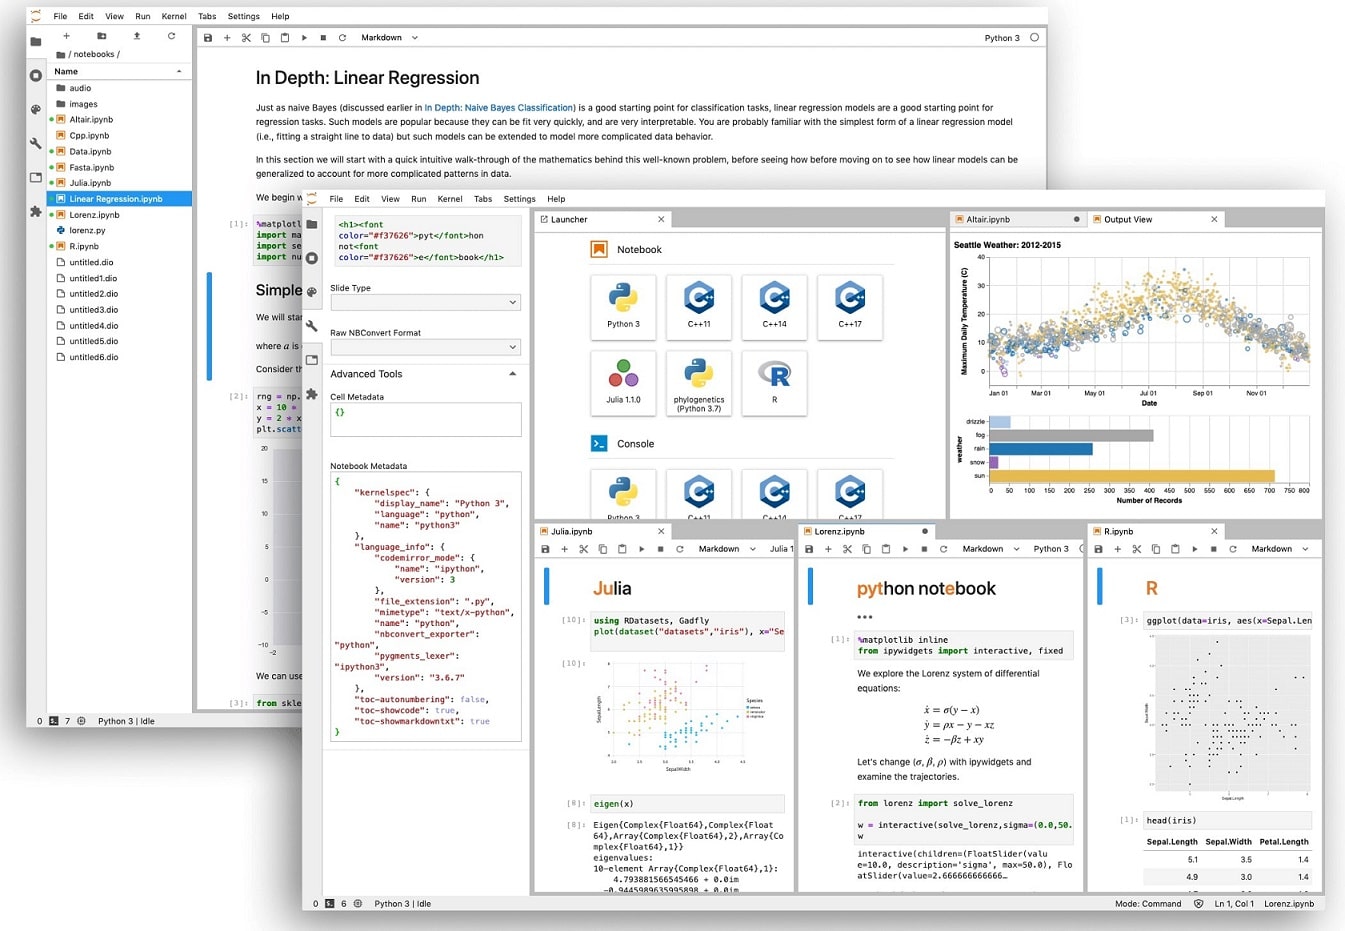
Task: Open the running kernels sidebar icon
Action: click(x=312, y=258)
